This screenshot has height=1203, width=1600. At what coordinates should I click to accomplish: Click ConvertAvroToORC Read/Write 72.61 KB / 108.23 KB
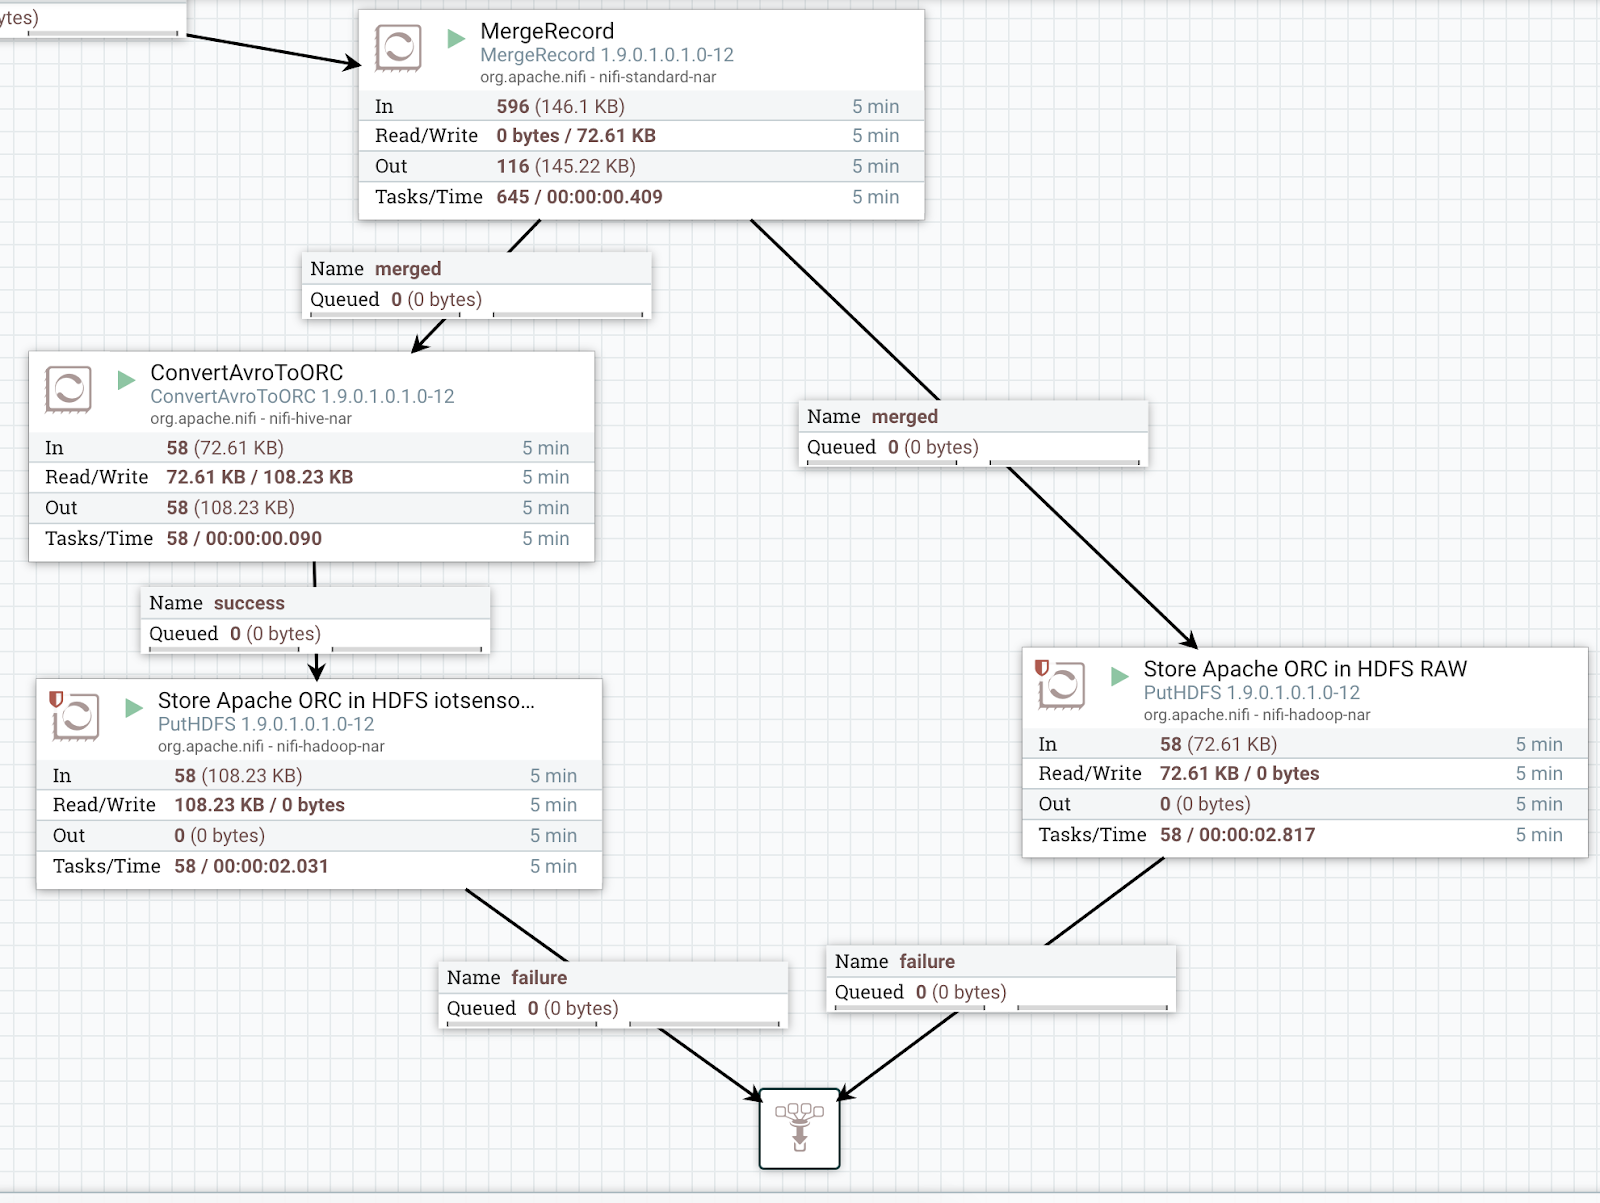260,477
